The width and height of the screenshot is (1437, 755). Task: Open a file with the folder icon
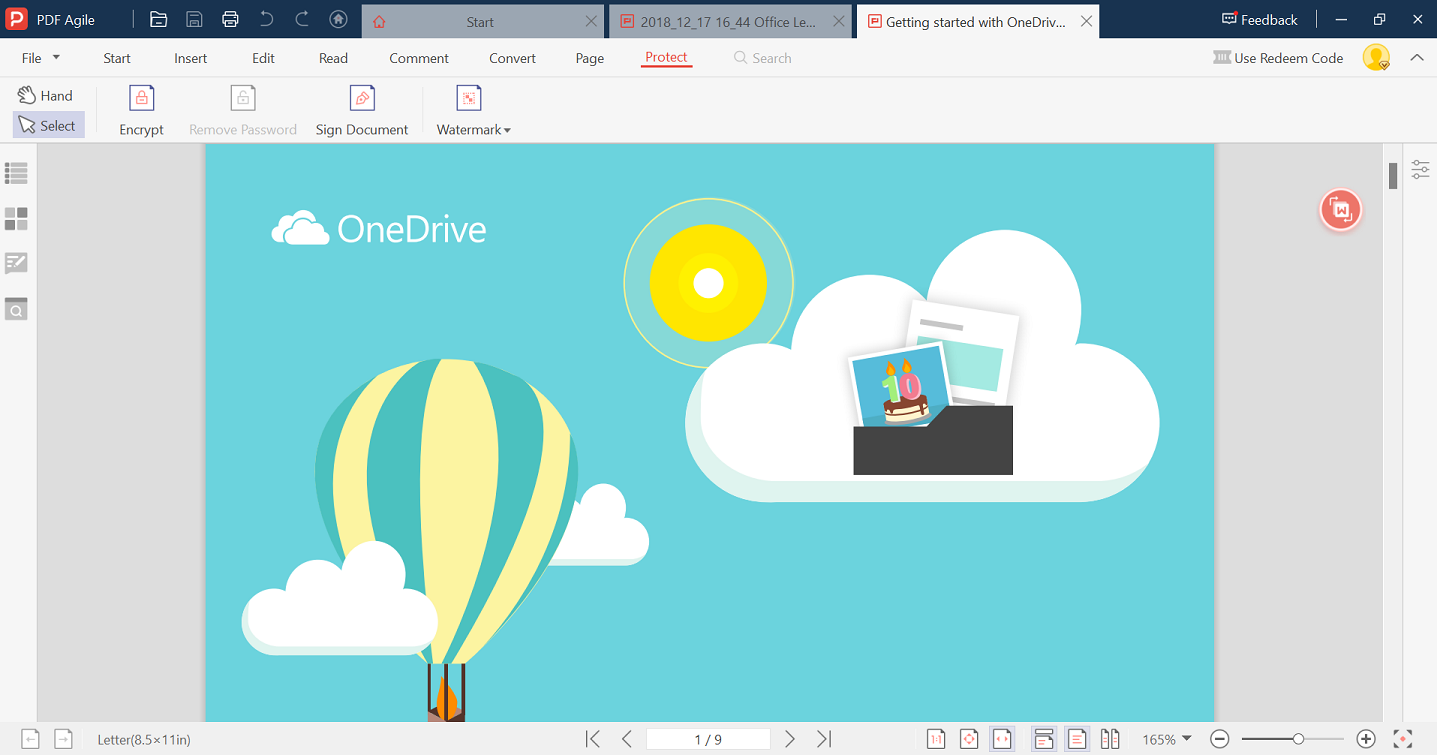click(158, 19)
